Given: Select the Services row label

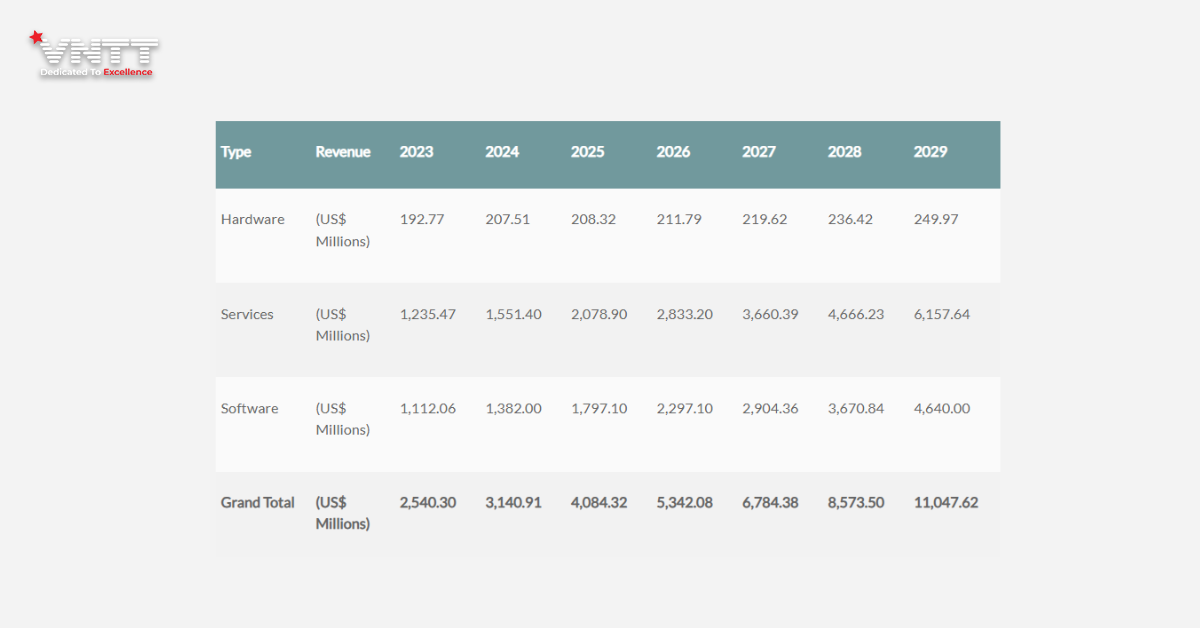Looking at the screenshot, I should pyautogui.click(x=247, y=314).
